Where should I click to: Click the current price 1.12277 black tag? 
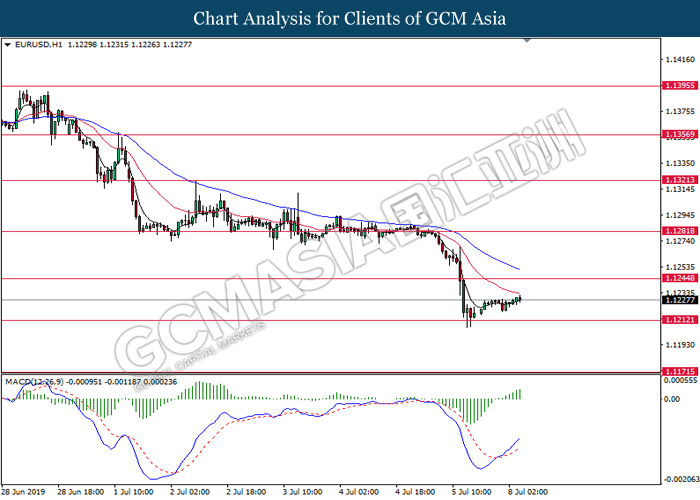[677, 299]
